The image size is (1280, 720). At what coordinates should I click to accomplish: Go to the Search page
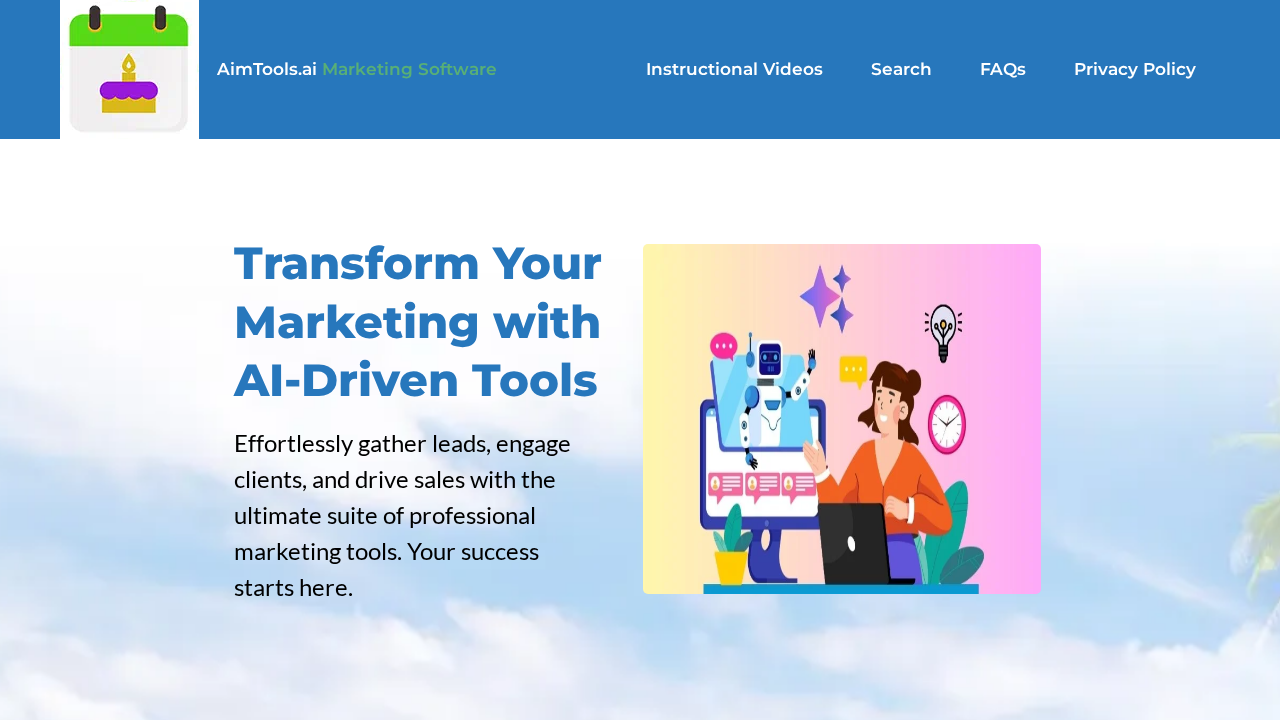click(x=900, y=69)
